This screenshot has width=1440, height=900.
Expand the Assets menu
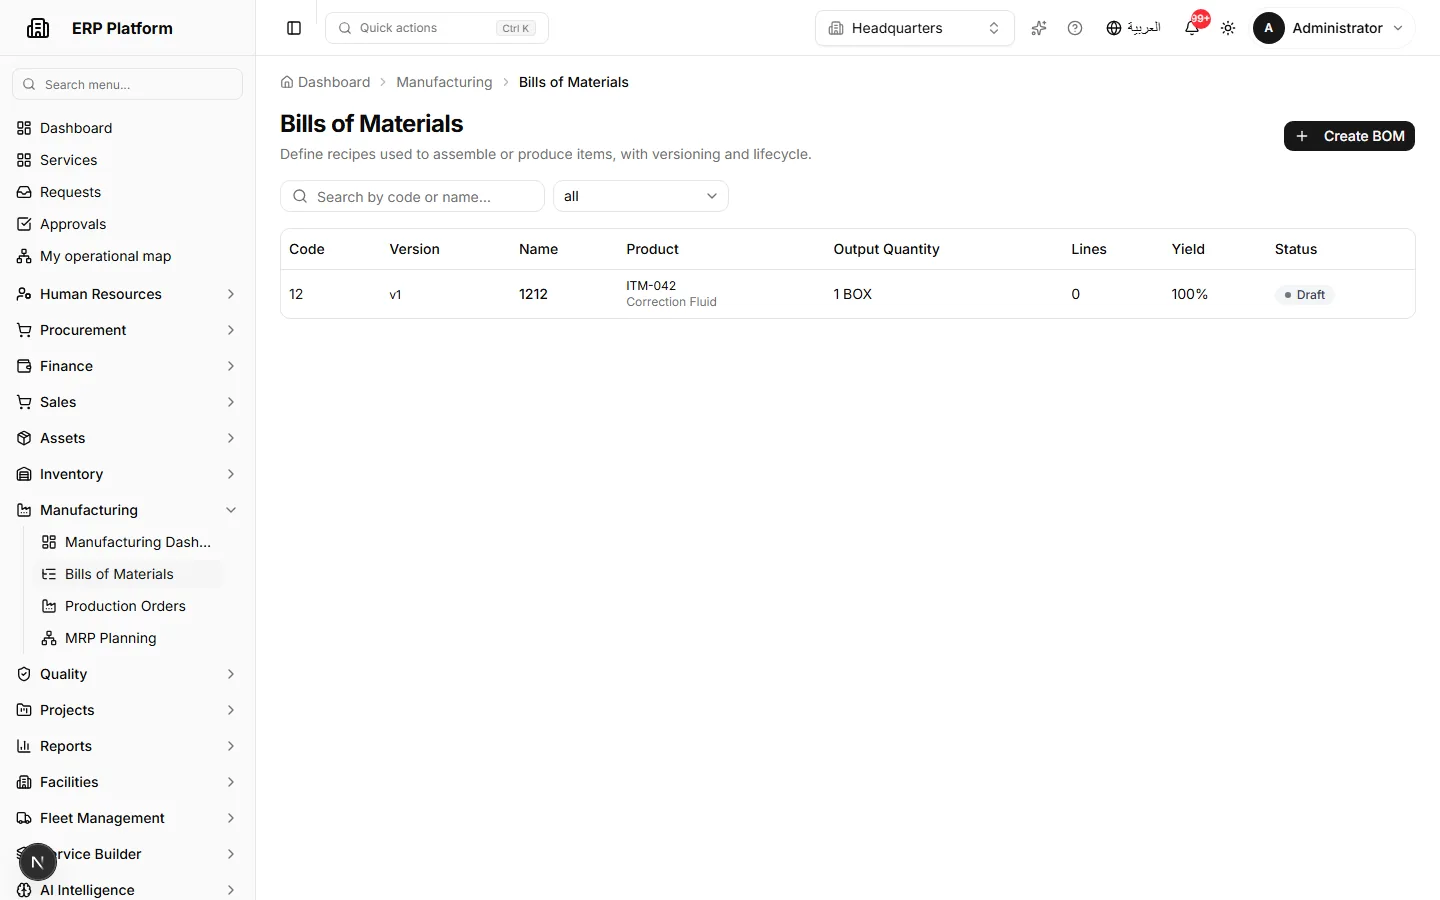128,438
